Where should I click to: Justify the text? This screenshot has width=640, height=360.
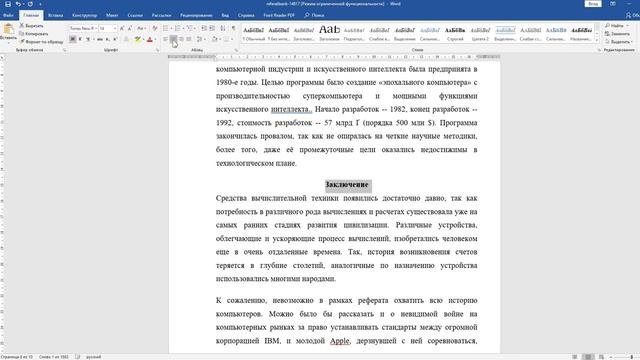(x=189, y=39)
